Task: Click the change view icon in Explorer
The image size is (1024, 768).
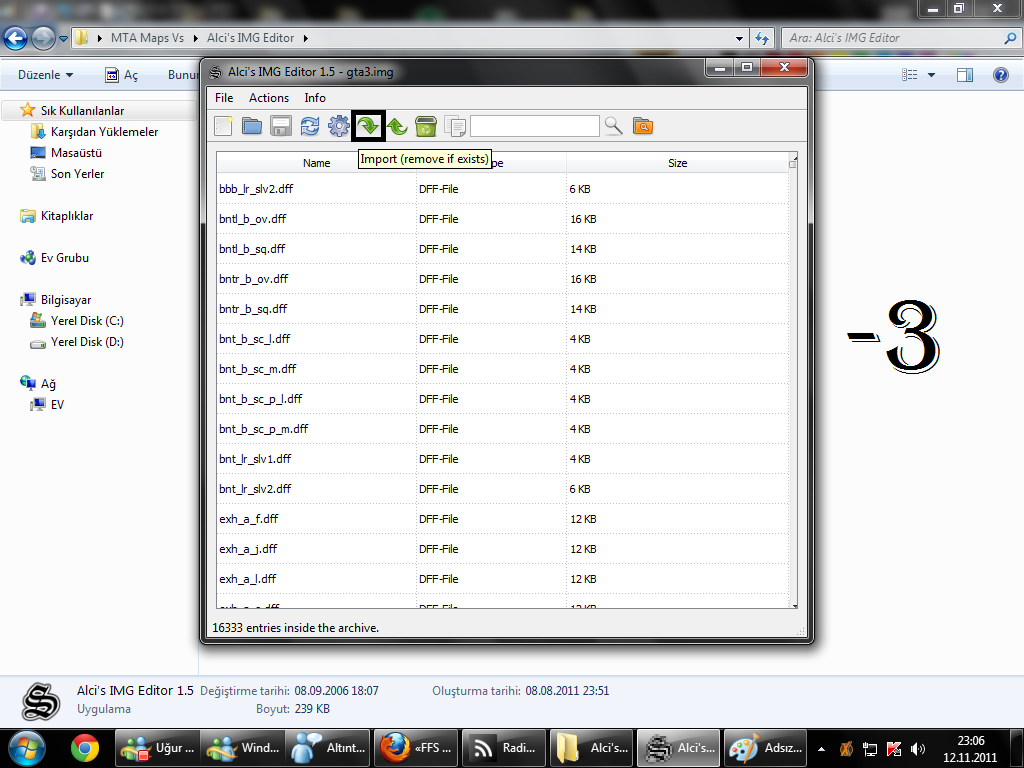Action: tap(909, 74)
